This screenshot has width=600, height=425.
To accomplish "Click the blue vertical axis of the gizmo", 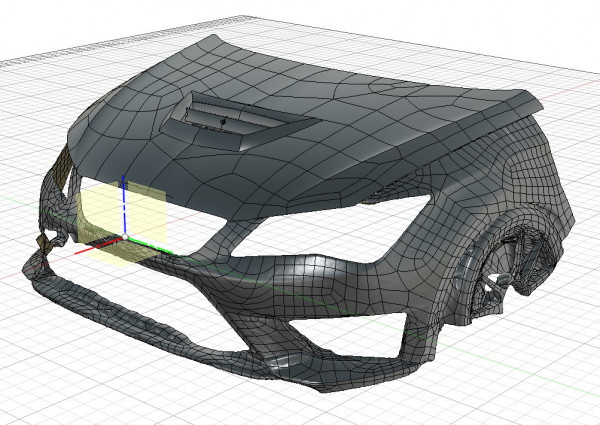I will [x=123, y=205].
